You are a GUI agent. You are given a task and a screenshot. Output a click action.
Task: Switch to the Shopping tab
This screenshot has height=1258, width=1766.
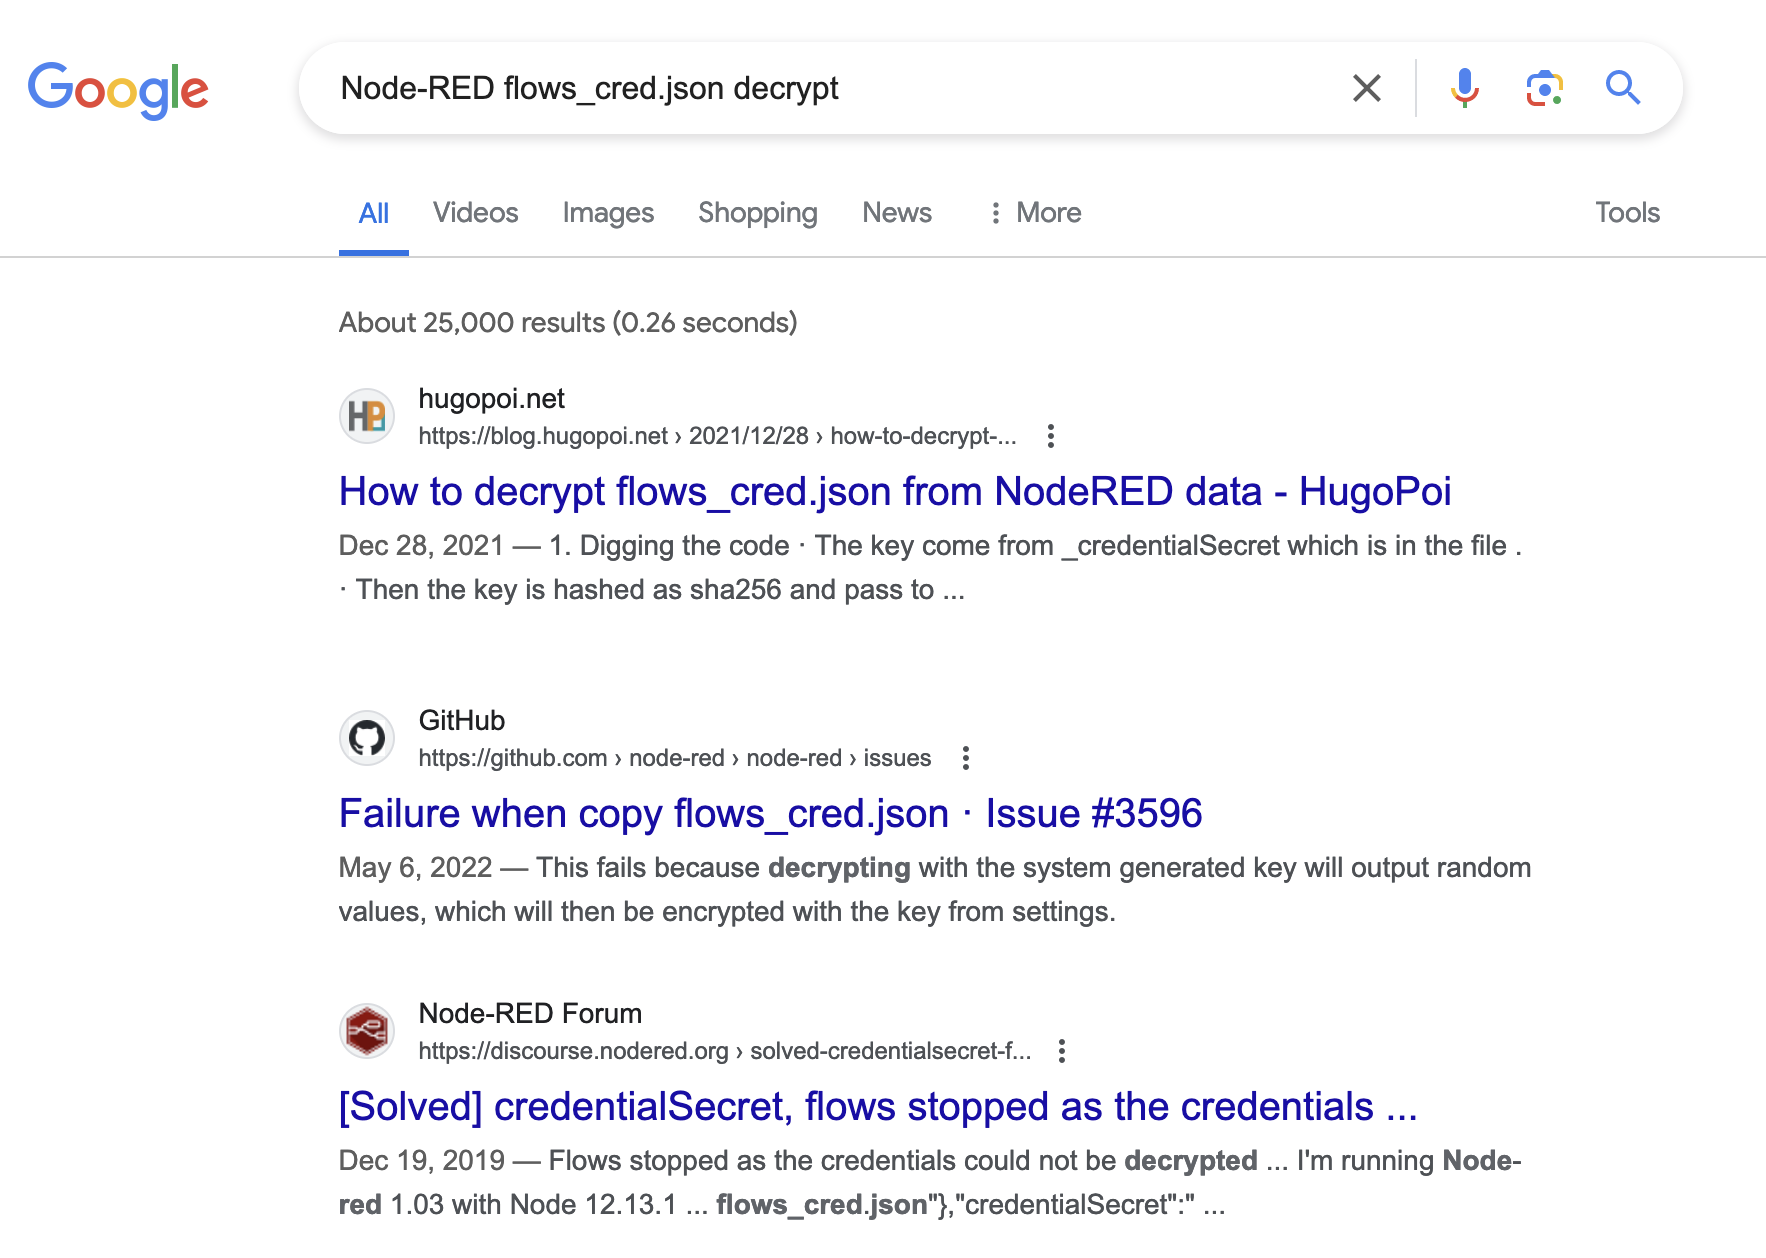click(758, 213)
